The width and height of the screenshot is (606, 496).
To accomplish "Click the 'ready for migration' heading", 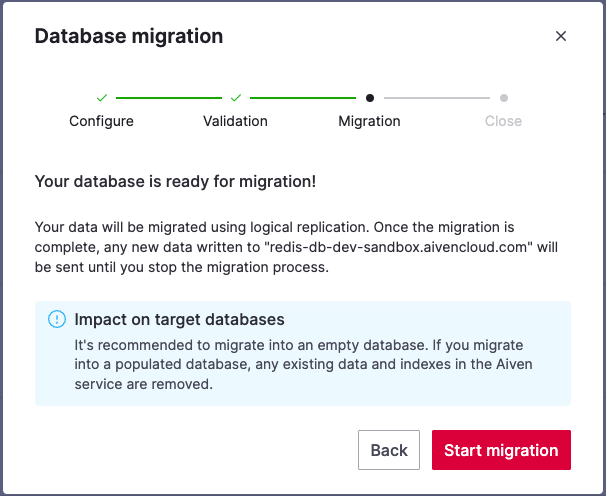I will click(175, 182).
